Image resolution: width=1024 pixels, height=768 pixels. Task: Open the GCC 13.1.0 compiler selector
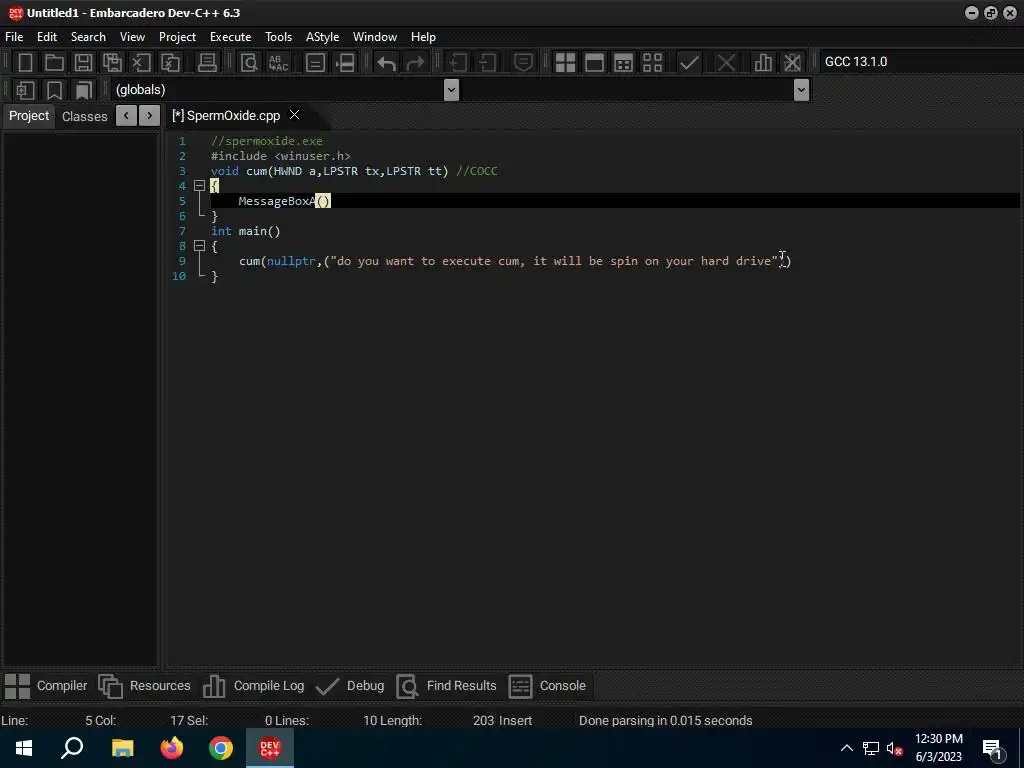(920, 61)
